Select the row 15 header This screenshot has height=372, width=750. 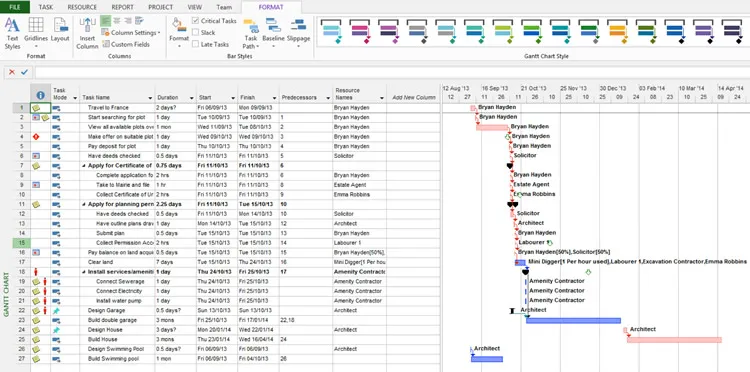[22, 243]
